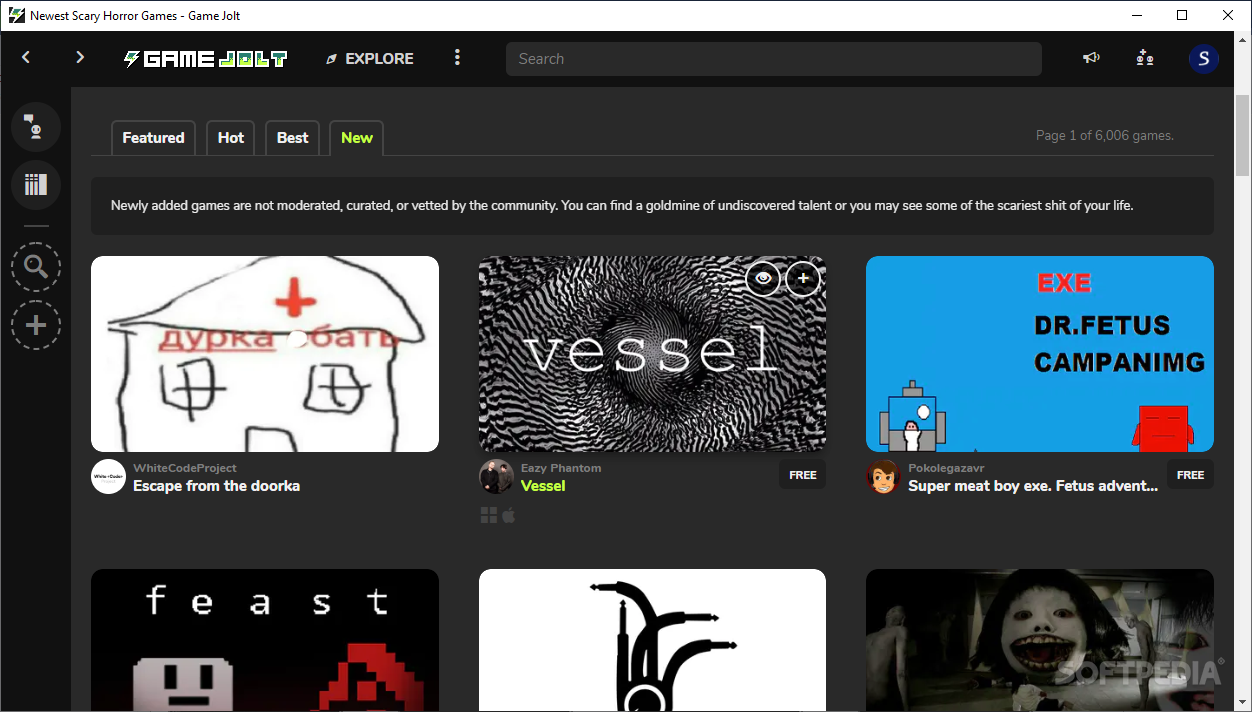Open the three-dot more menu

[457, 58]
